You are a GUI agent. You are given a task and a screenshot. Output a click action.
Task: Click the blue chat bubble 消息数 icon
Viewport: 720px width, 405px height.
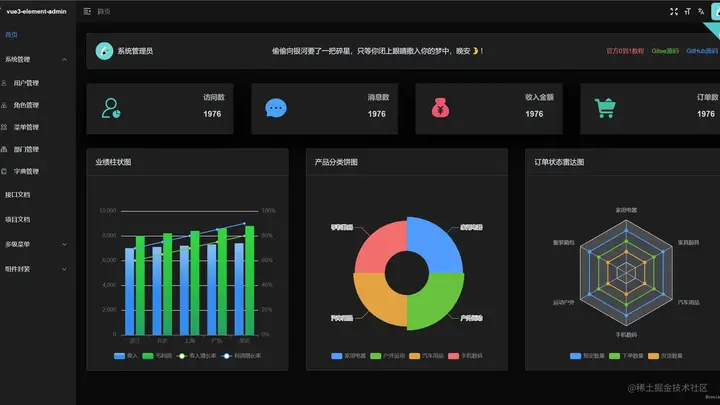[276, 108]
